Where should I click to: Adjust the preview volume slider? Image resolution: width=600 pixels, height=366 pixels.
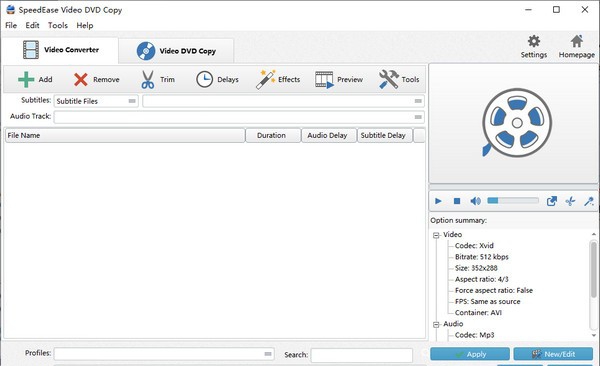(x=513, y=201)
